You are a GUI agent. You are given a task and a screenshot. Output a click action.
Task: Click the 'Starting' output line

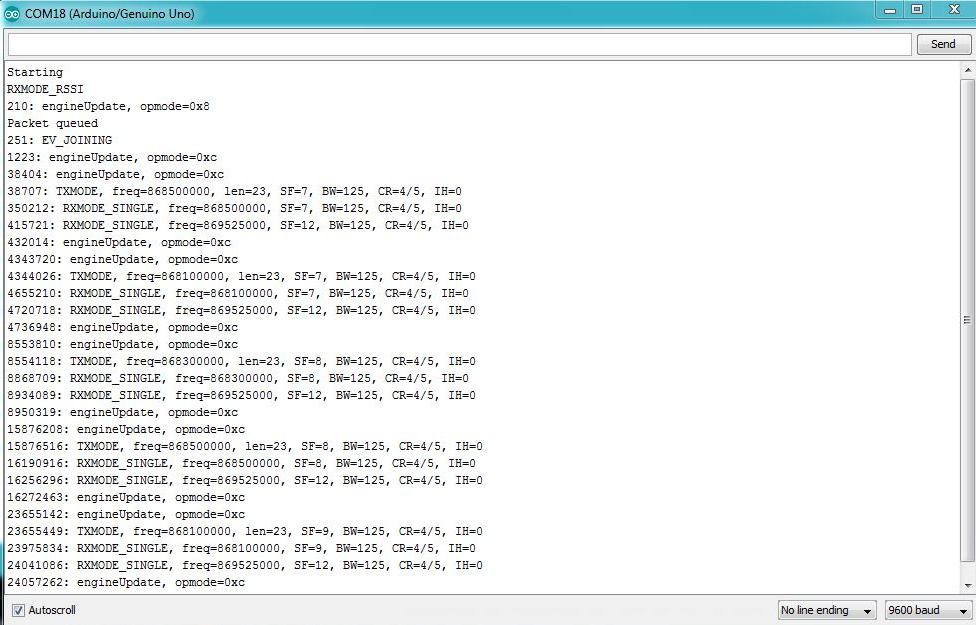point(35,72)
